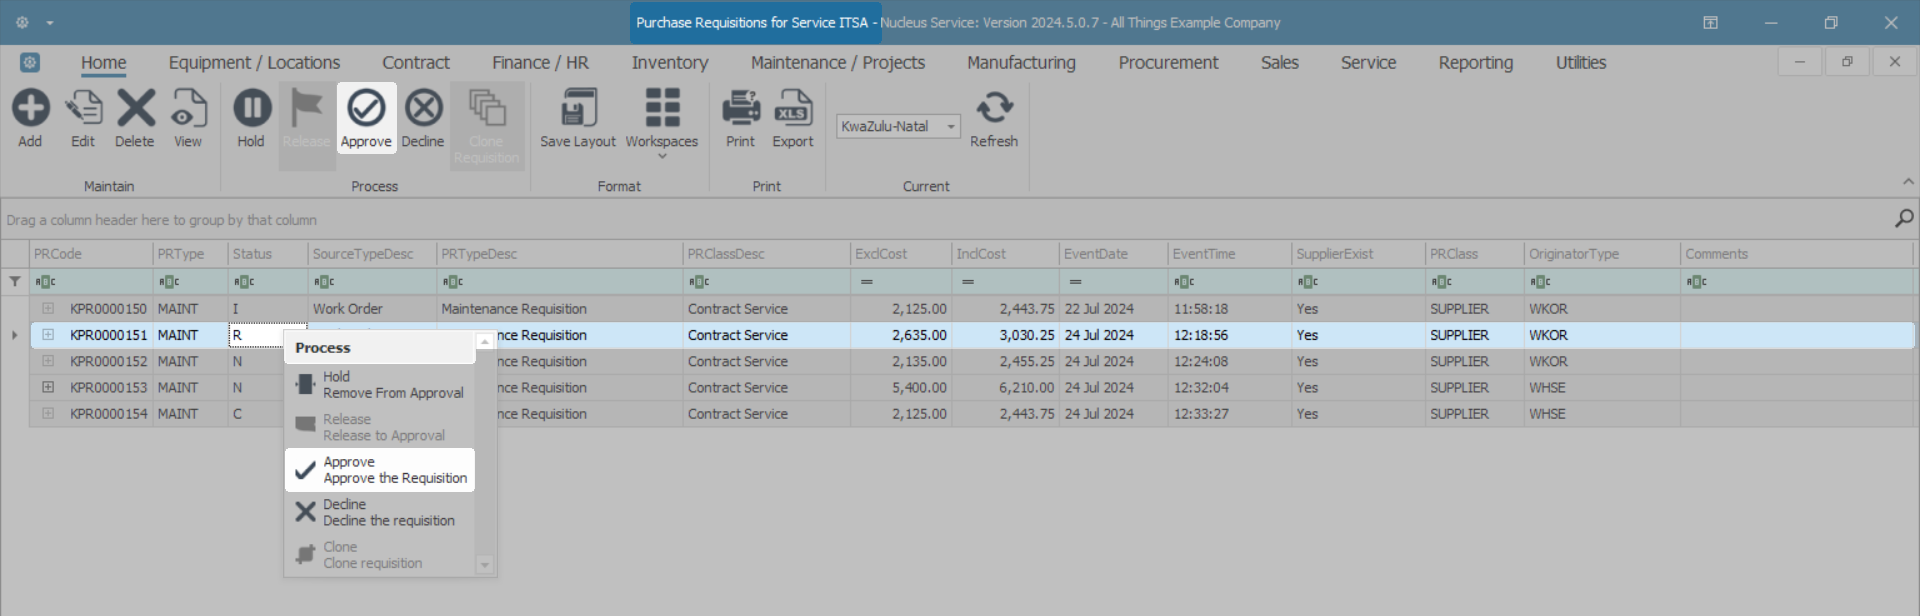1920x616 pixels.
Task: Choose Decline the requisition in context menu
Action: [380, 513]
